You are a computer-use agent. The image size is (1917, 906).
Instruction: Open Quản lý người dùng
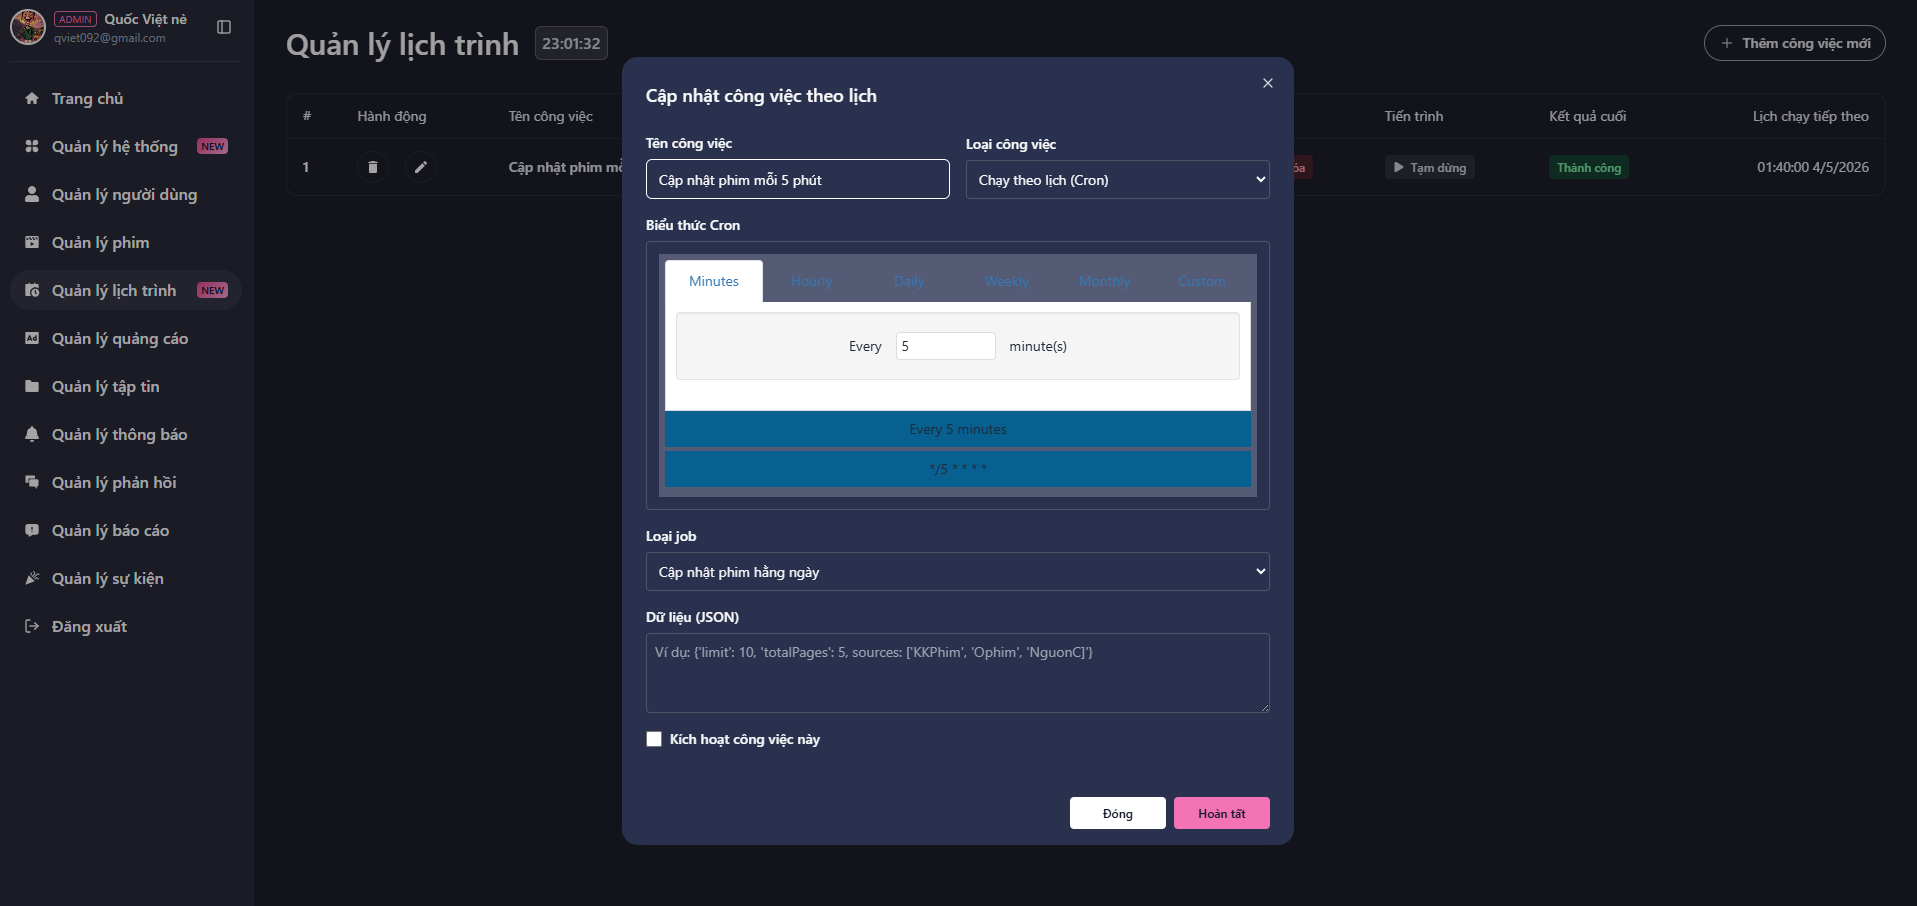[x=126, y=194]
